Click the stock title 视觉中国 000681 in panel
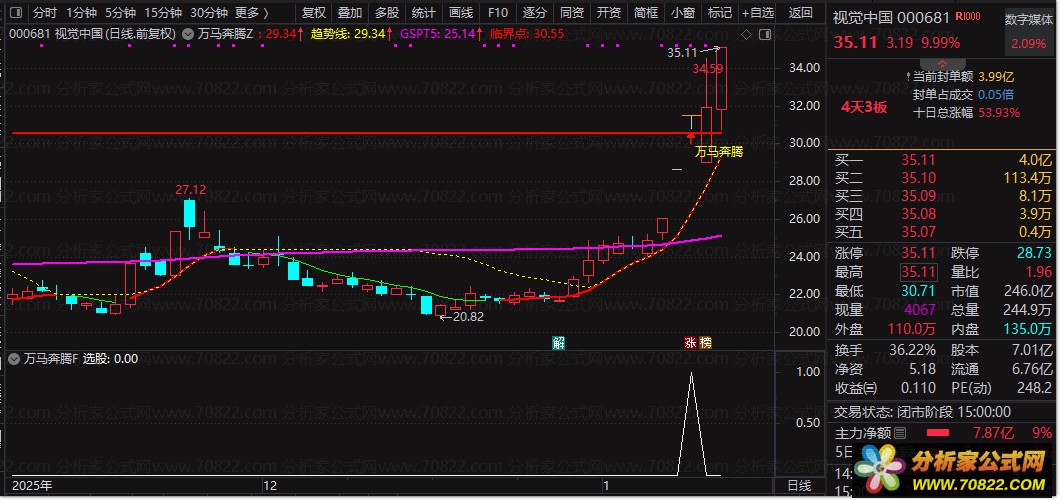This screenshot has height=501, width=1062. click(x=891, y=18)
